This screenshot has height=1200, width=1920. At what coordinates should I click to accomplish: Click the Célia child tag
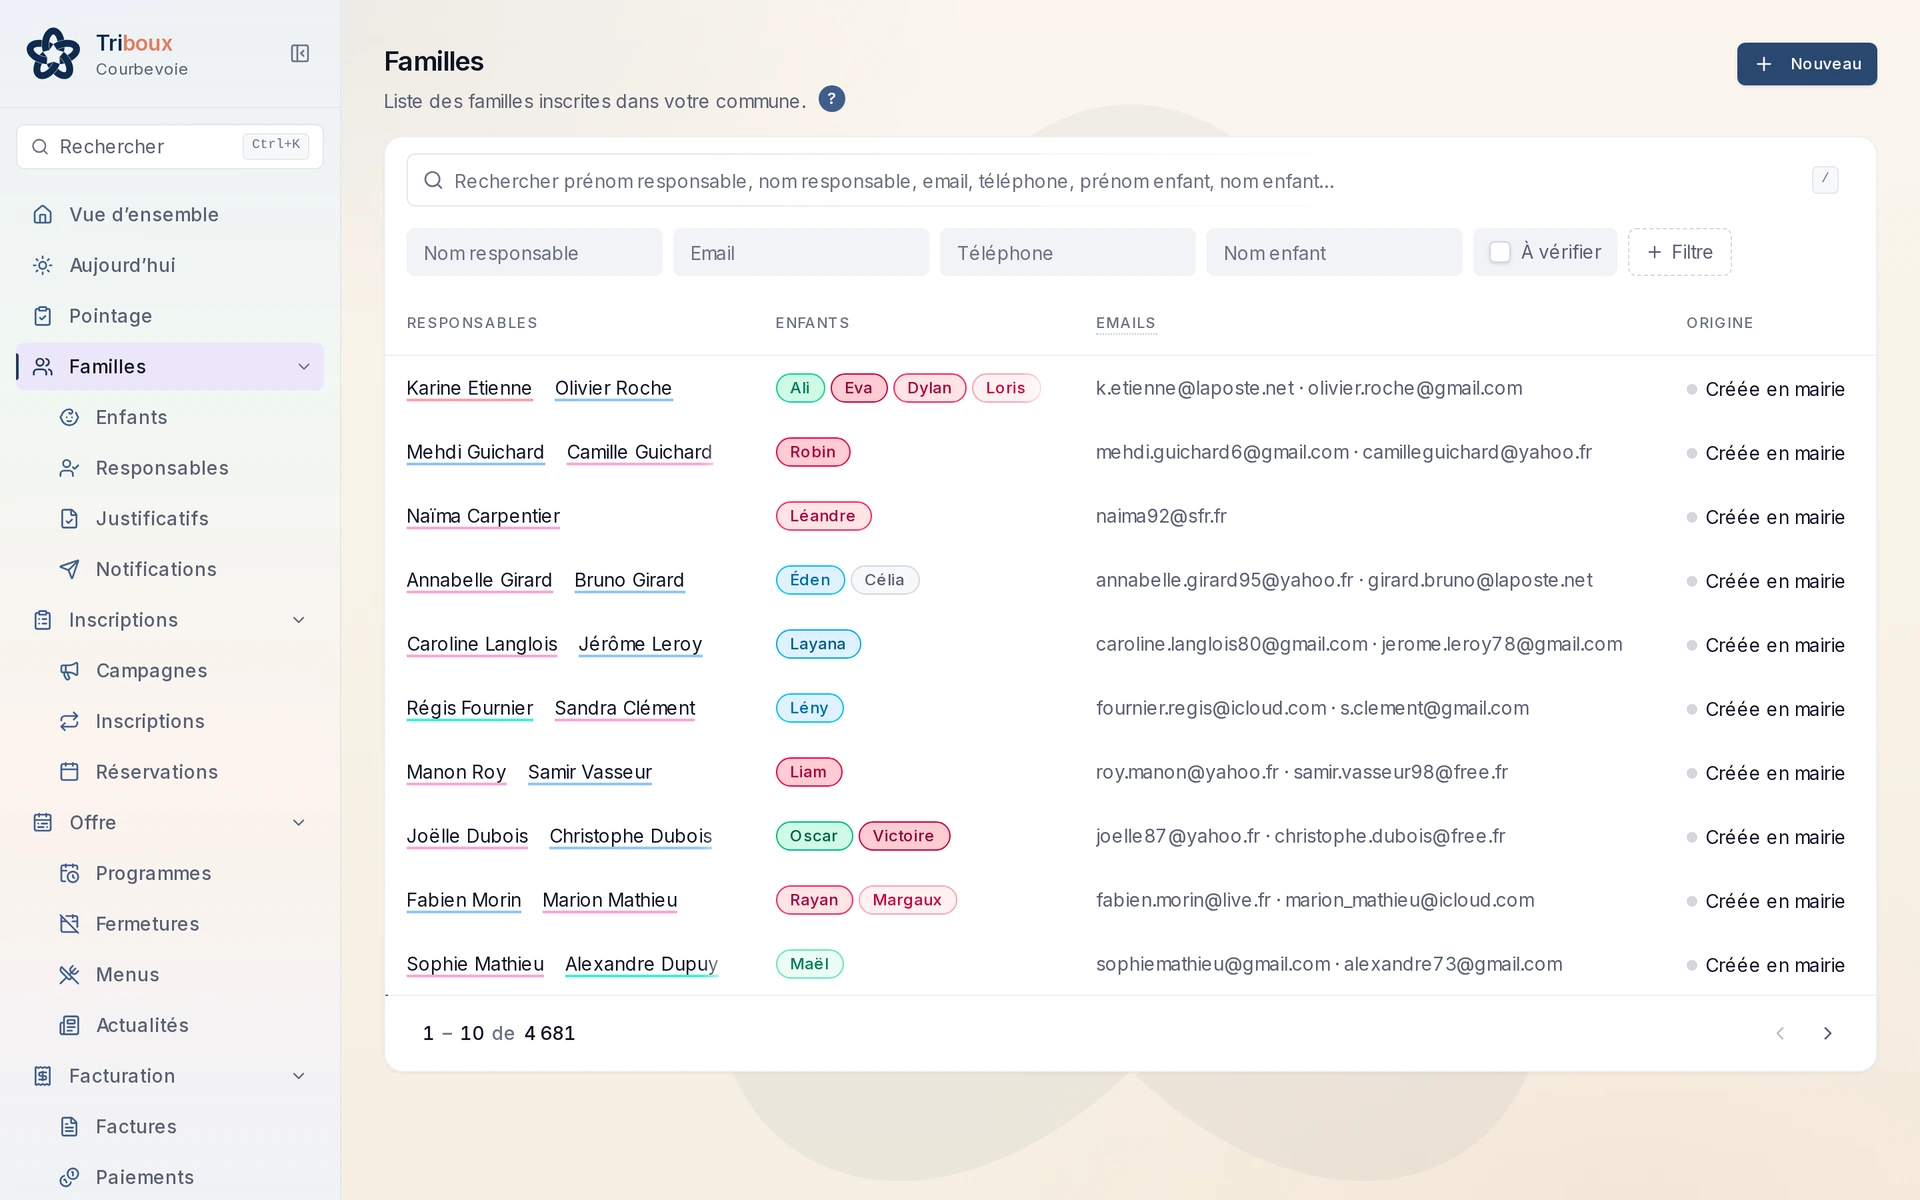pos(884,580)
